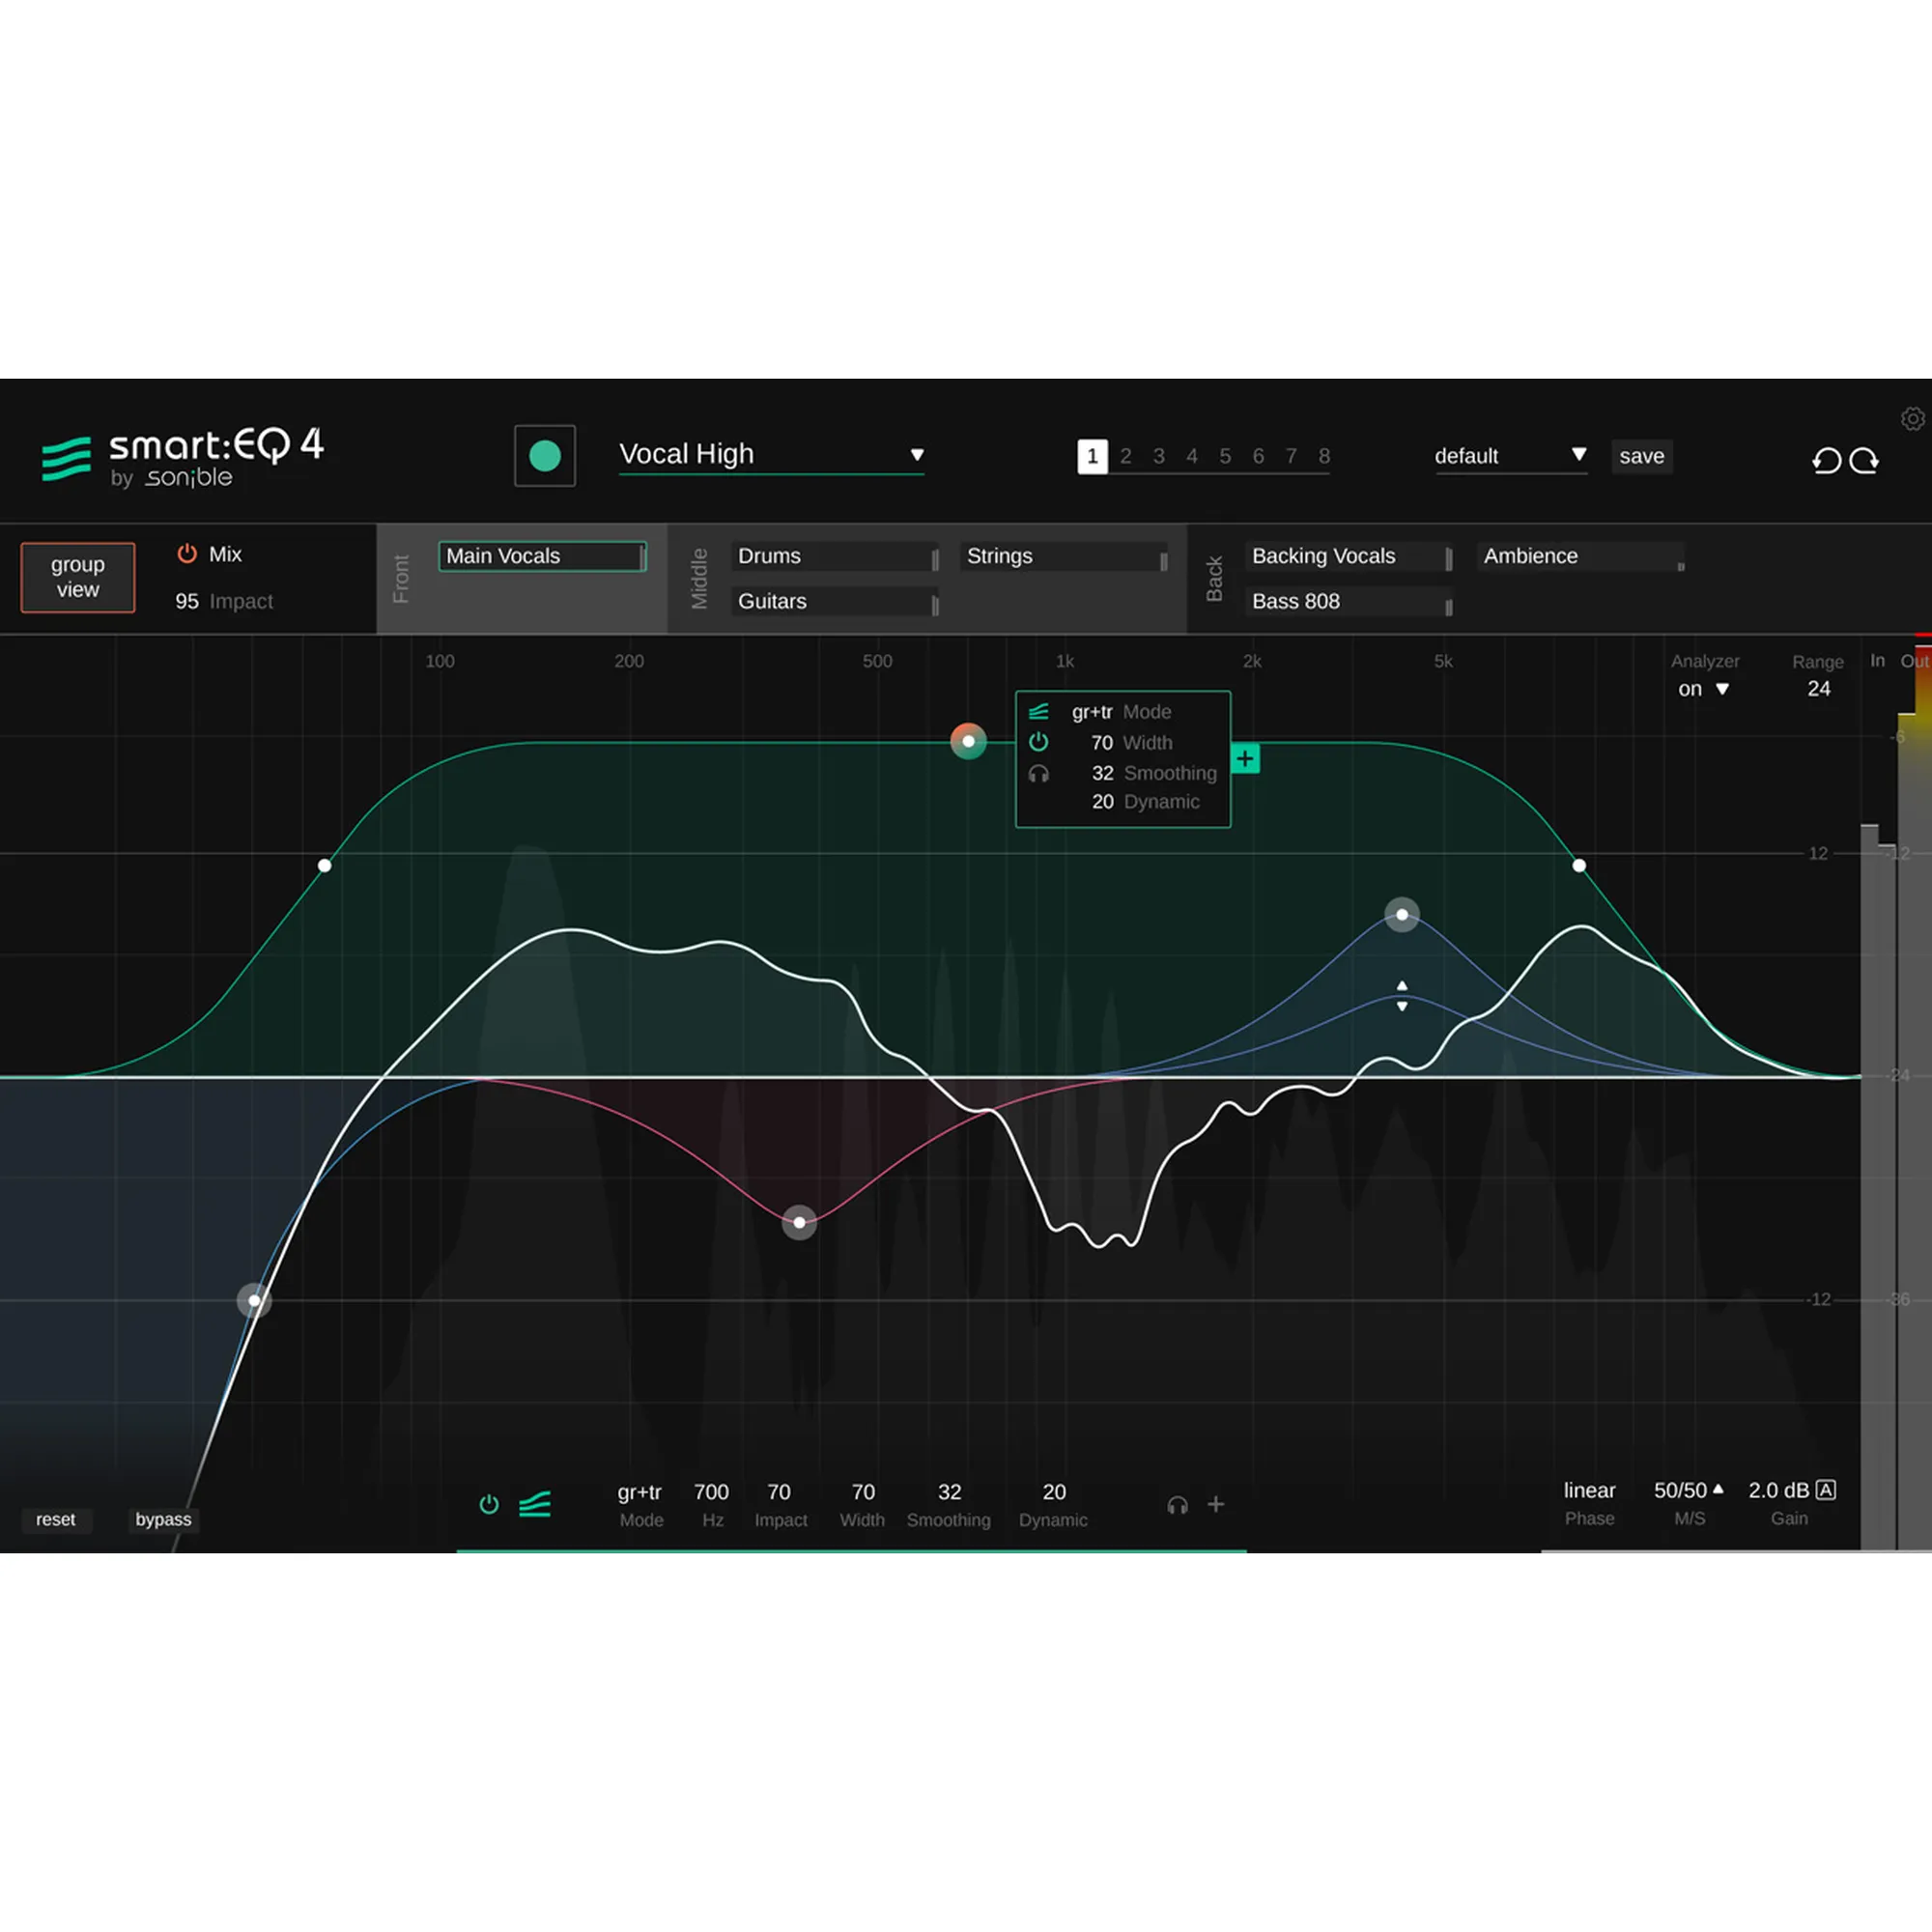Toggle the Mix power button
Image resolution: width=1932 pixels, height=1932 pixels.
(186, 553)
